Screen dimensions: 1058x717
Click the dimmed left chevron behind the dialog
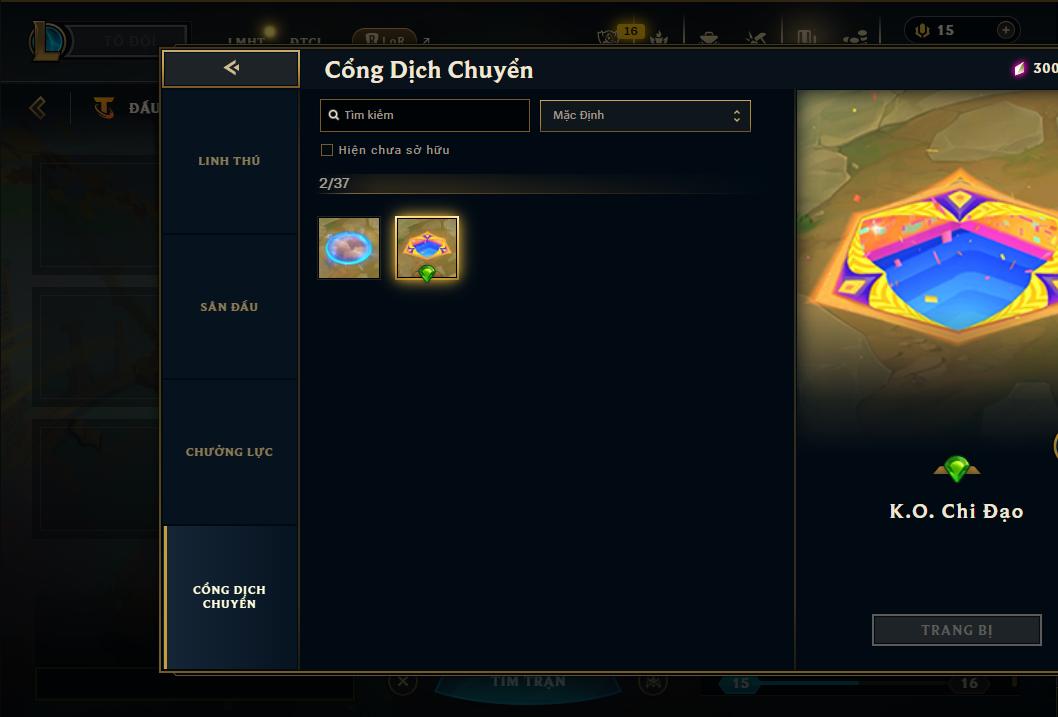click(38, 107)
